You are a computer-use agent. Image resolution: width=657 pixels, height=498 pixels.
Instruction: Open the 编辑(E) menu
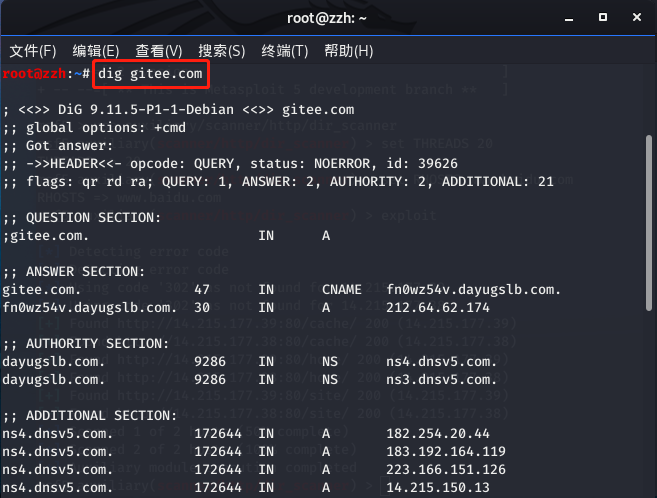point(96,51)
